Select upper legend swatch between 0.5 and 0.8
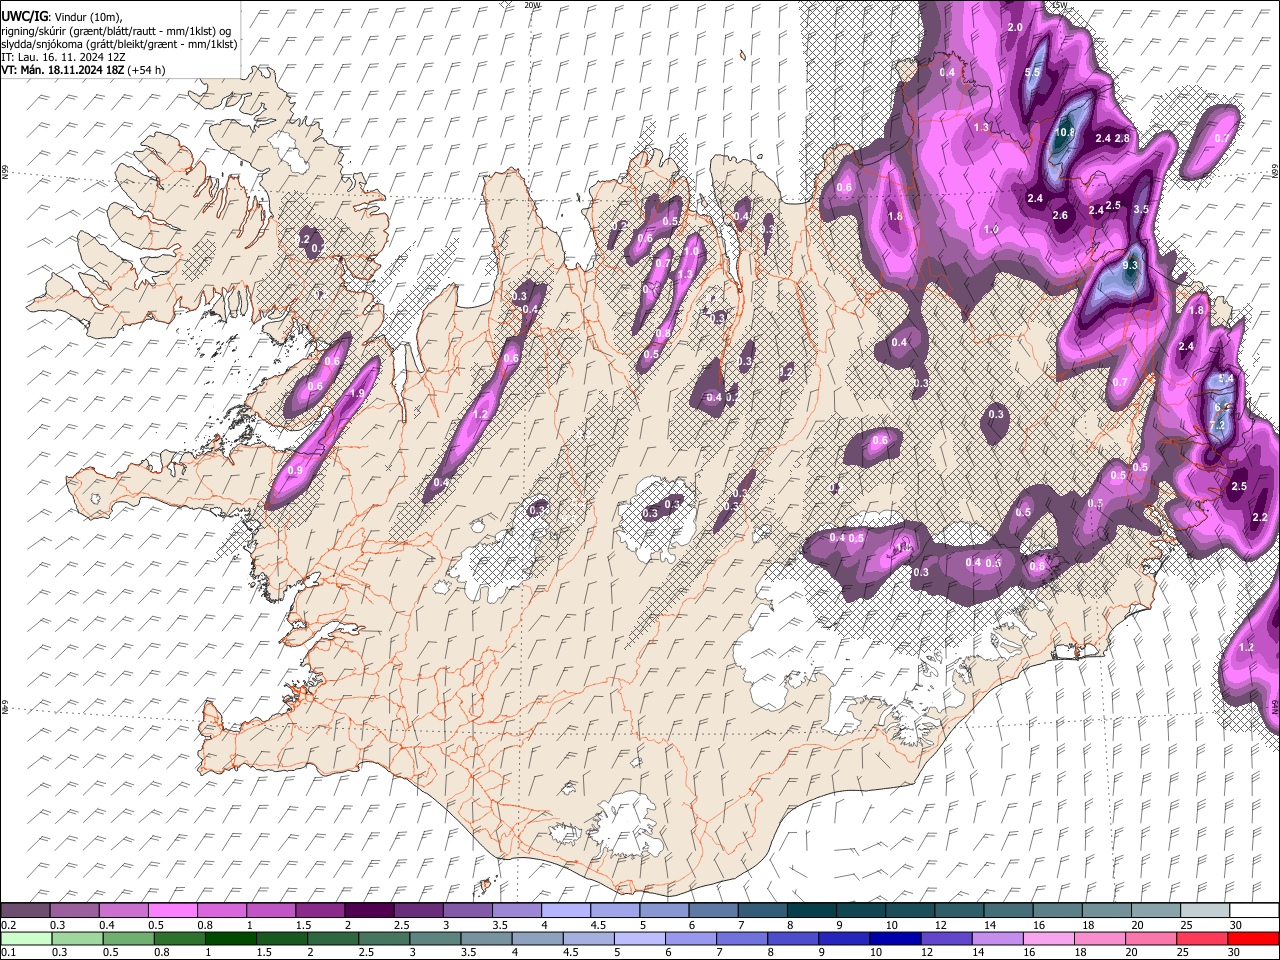The image size is (1280, 960). 173,910
